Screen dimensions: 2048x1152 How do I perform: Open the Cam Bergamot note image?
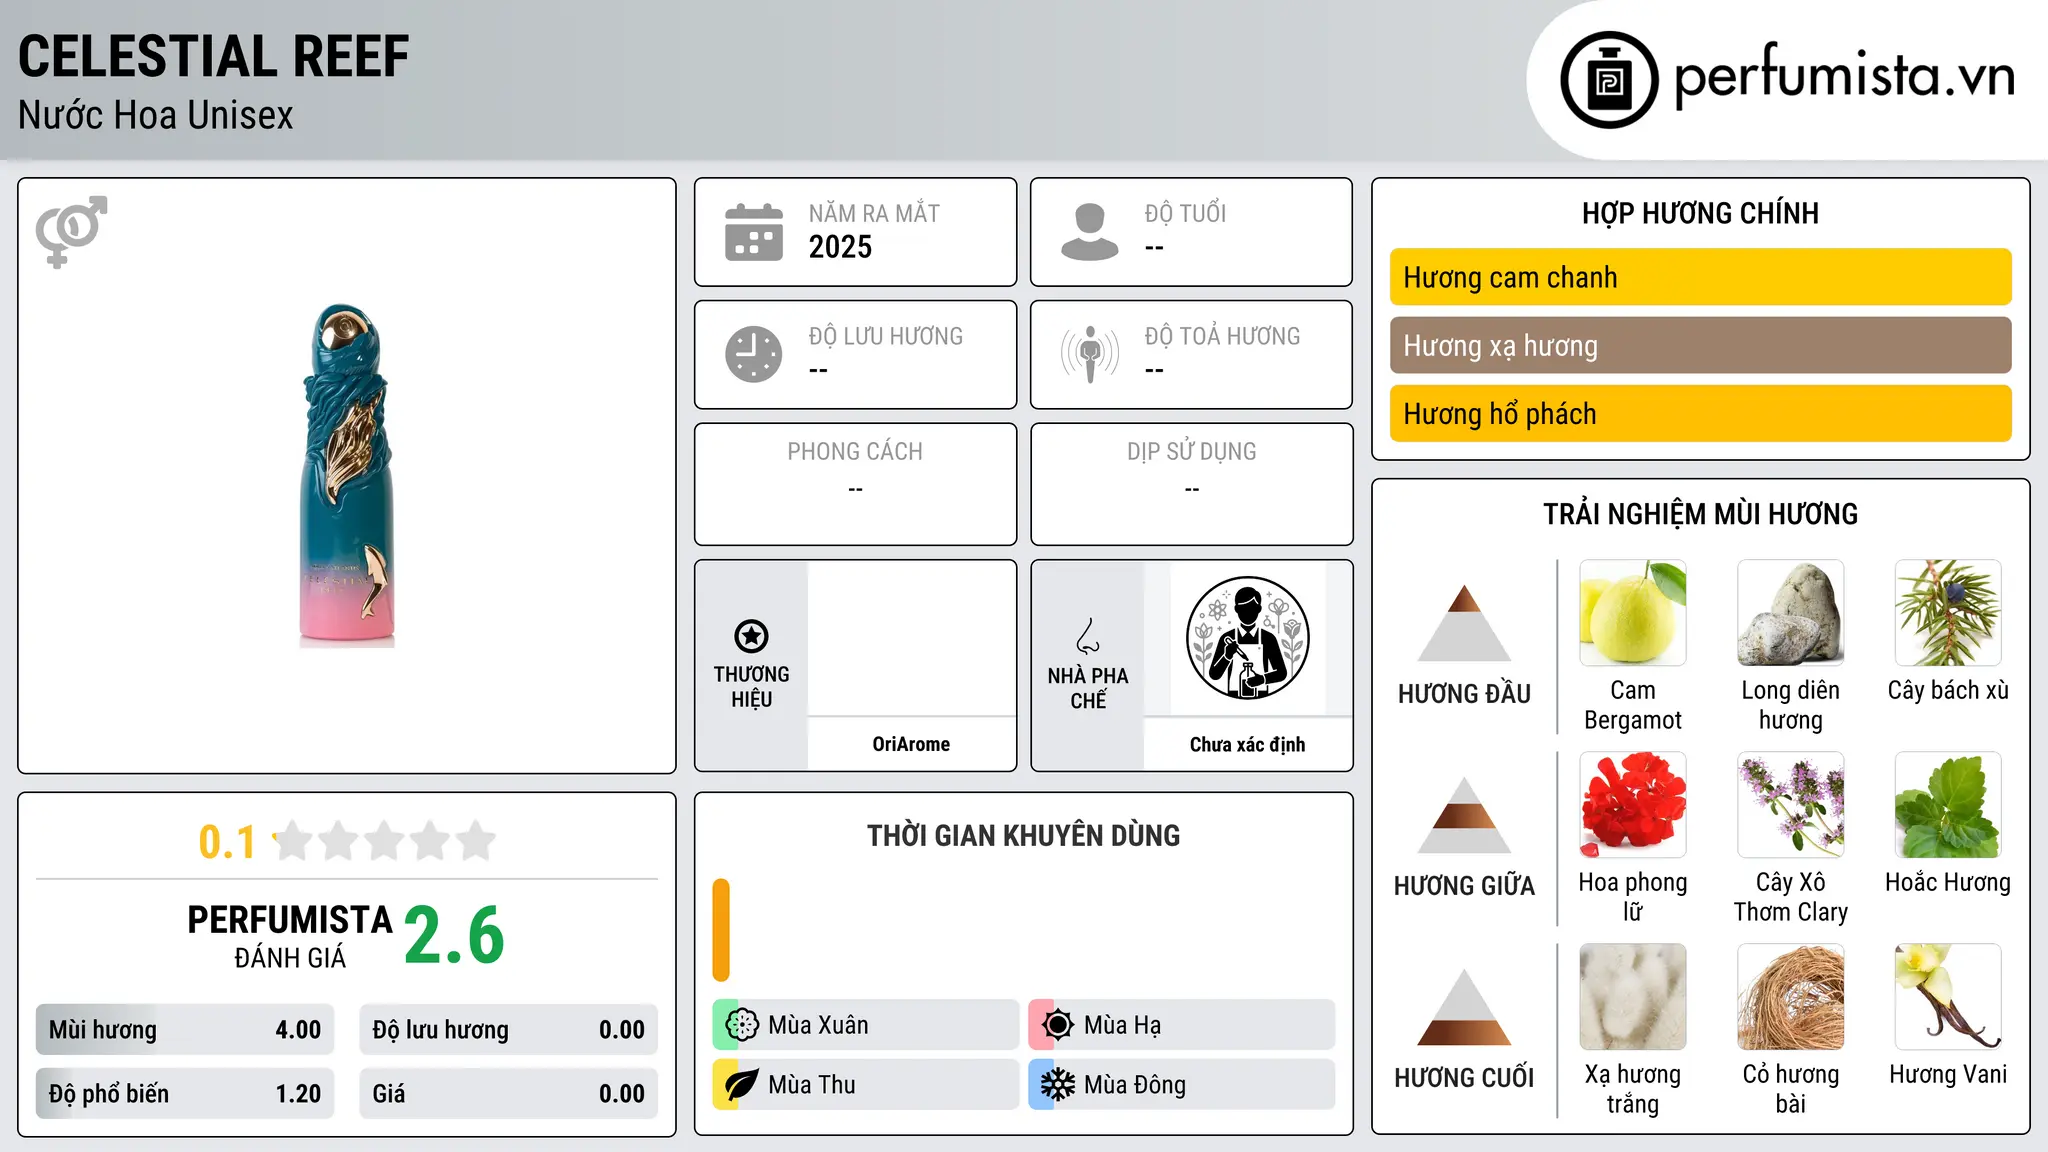(x=1633, y=613)
